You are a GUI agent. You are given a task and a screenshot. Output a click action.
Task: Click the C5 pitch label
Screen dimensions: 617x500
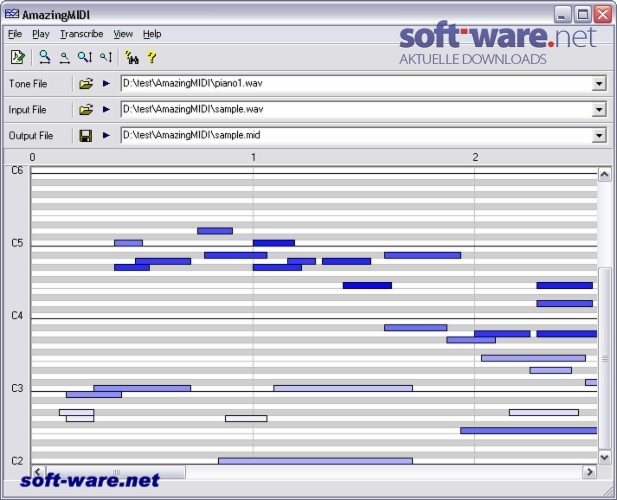17,243
